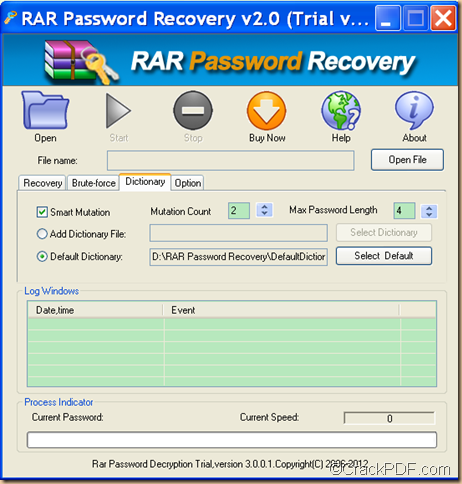Click the Default Dictionary path field
The image size is (462, 484).
[x=238, y=257]
